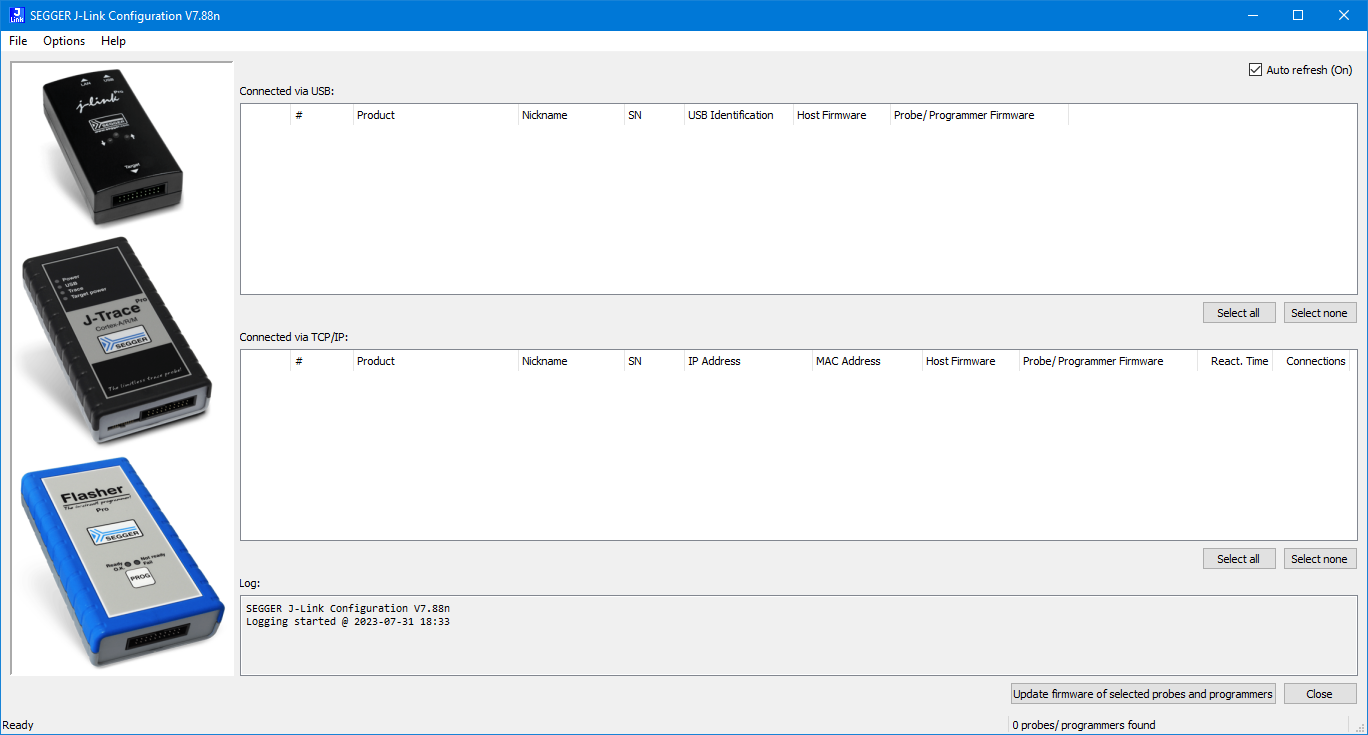The image size is (1368, 735).
Task: Open the File menu
Action: coord(17,41)
